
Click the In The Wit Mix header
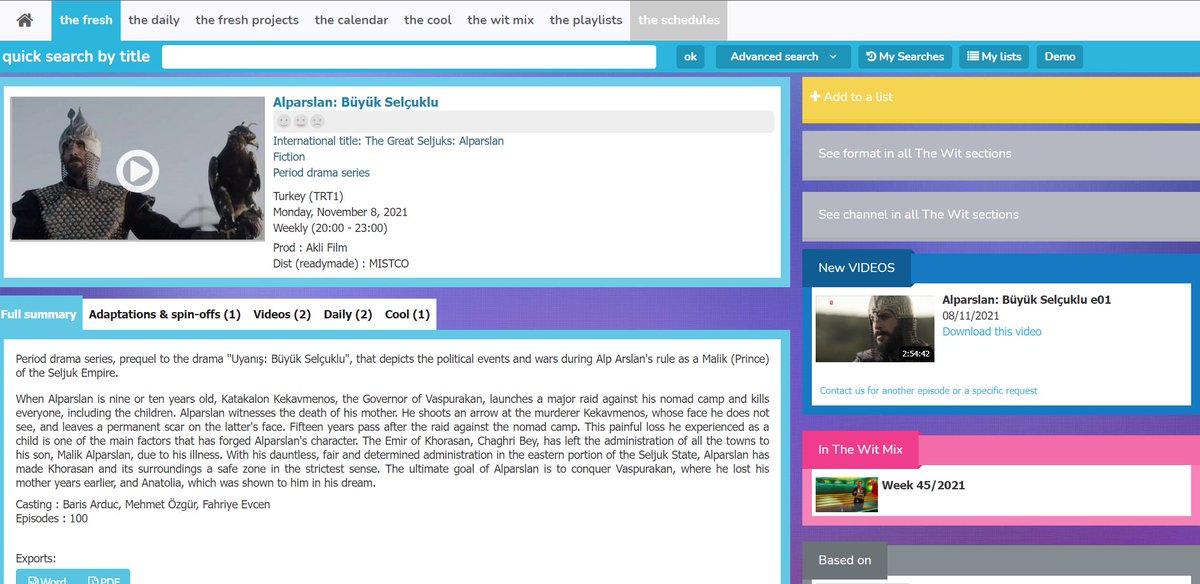[860, 450]
